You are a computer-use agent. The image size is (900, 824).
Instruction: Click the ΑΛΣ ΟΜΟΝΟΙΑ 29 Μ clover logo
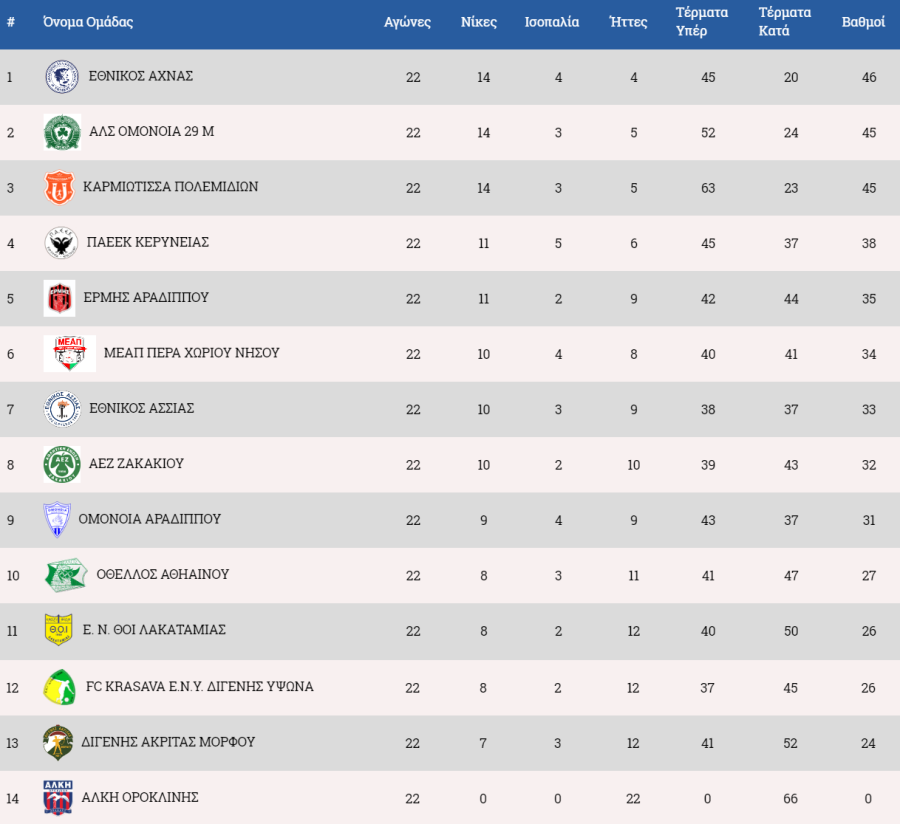62,133
